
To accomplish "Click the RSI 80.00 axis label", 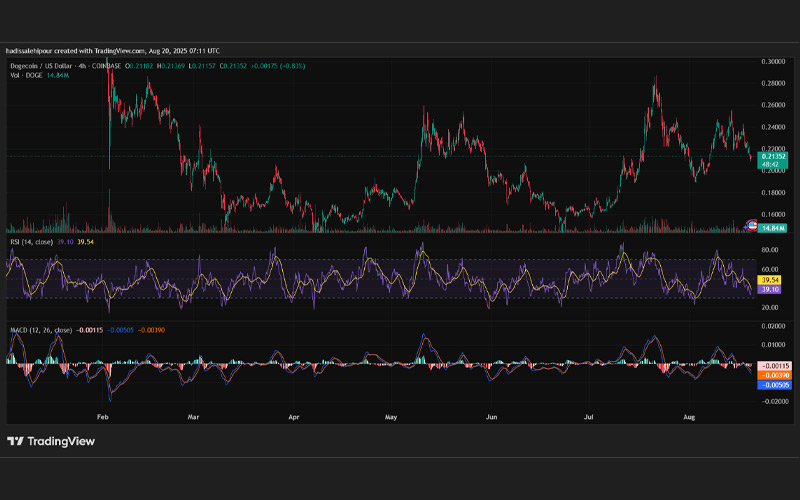I will click(770, 250).
